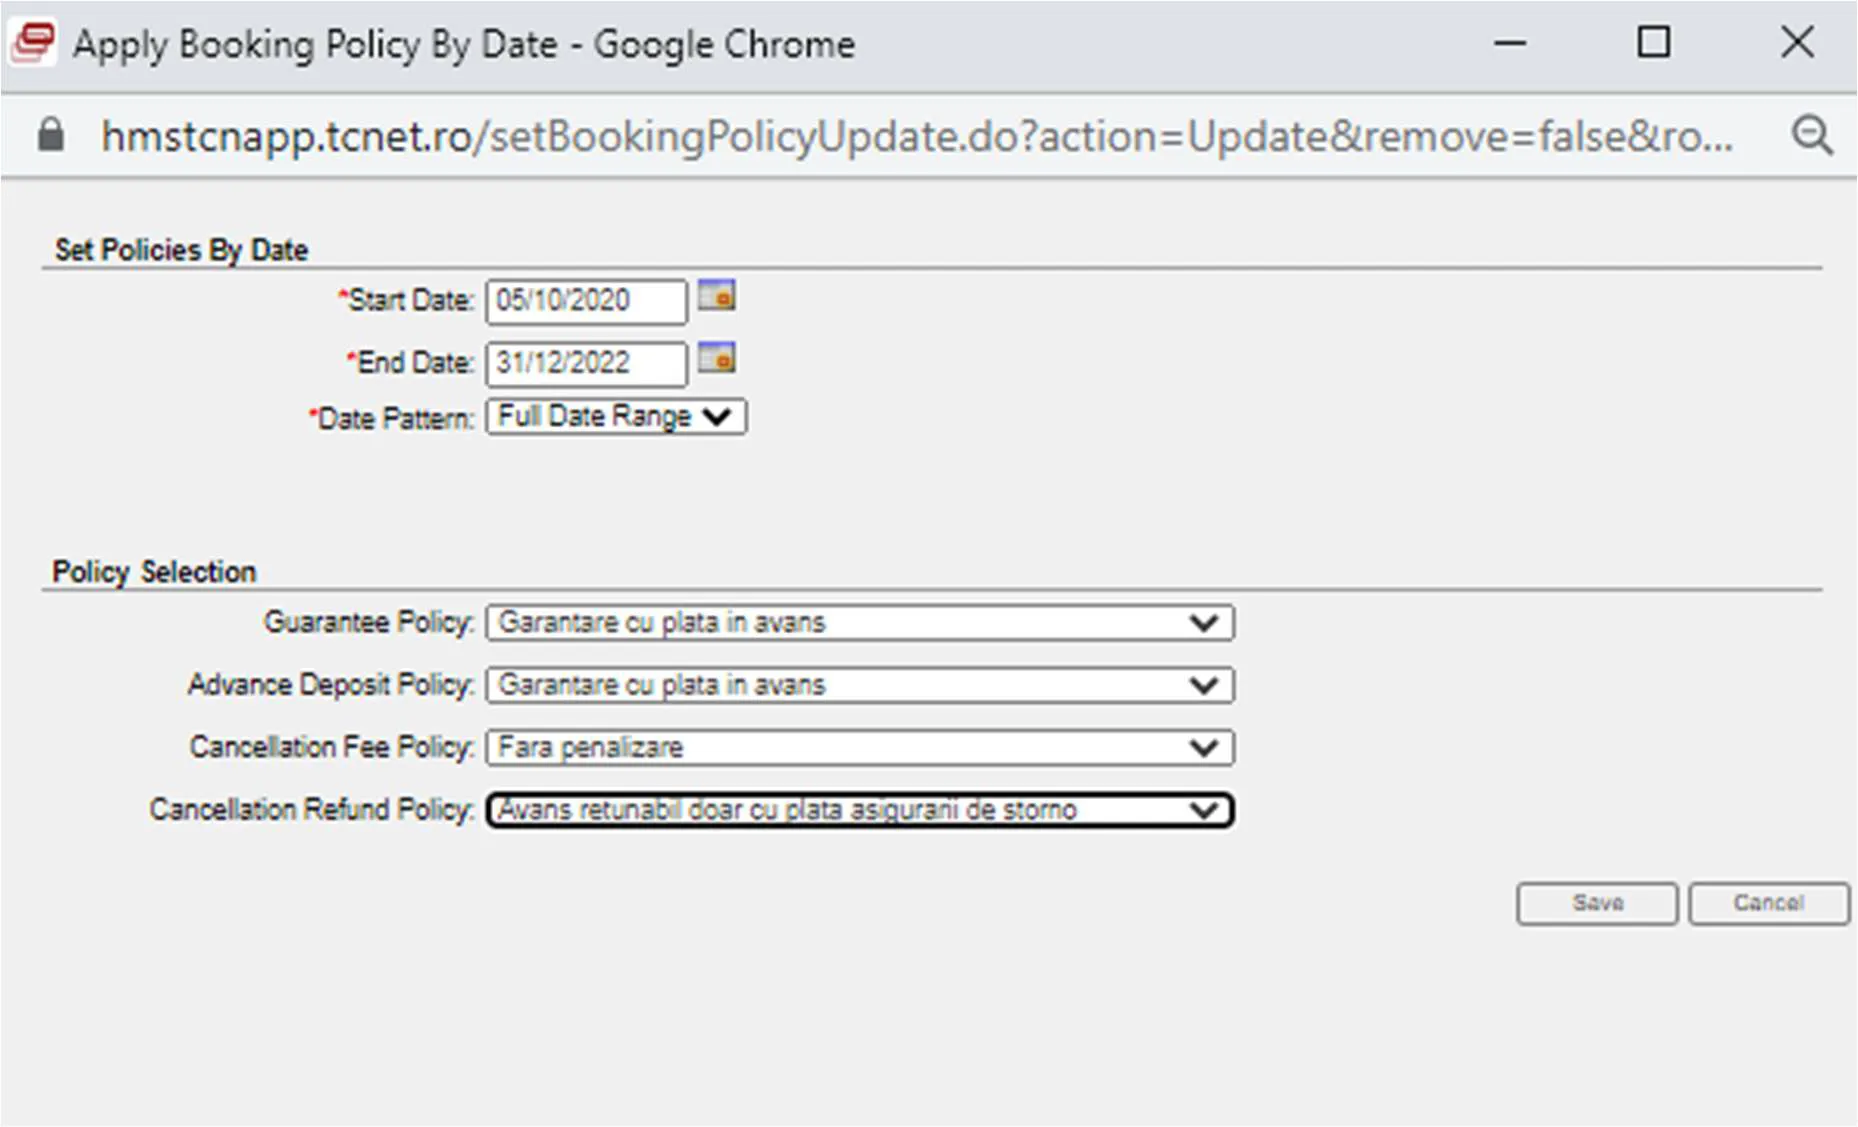Click the app icon in the title bar
Image resolution: width=1858 pixels, height=1127 pixels.
[32, 43]
